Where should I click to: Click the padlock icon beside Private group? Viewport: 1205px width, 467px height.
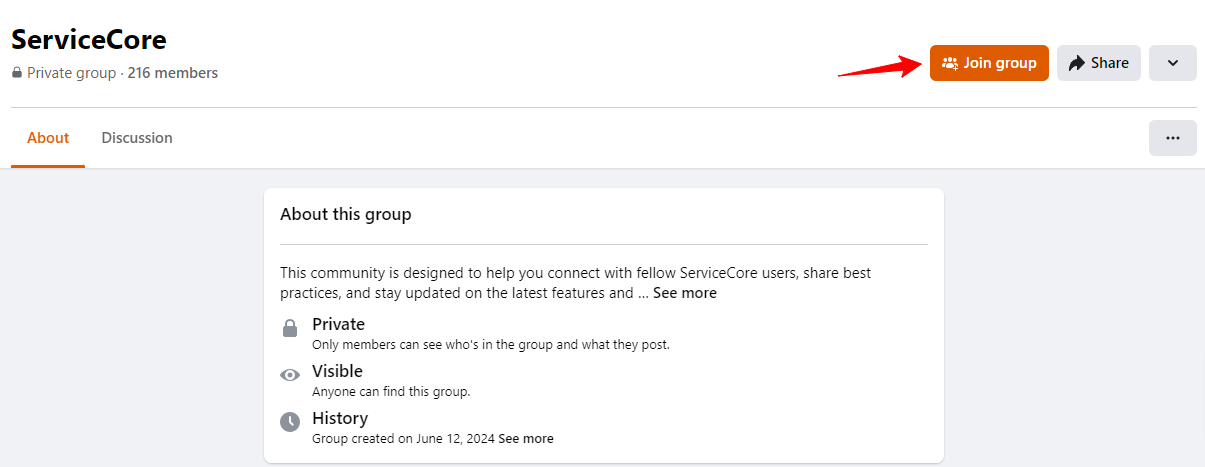pyautogui.click(x=17, y=73)
